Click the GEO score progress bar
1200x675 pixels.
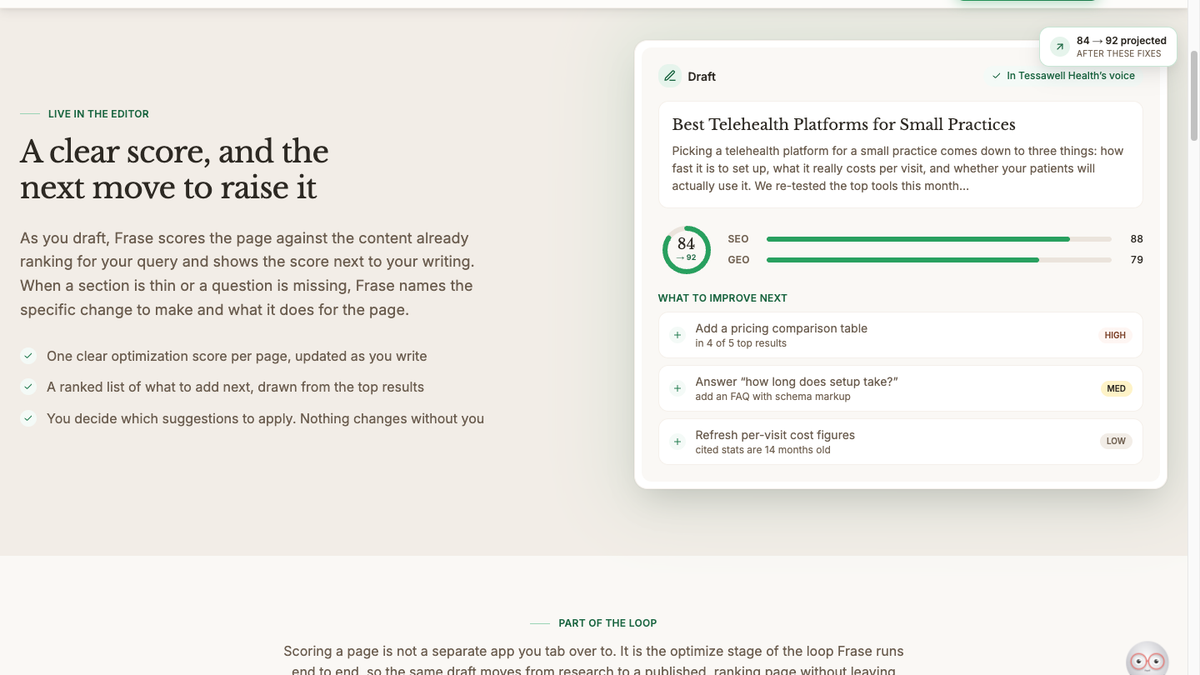(939, 260)
